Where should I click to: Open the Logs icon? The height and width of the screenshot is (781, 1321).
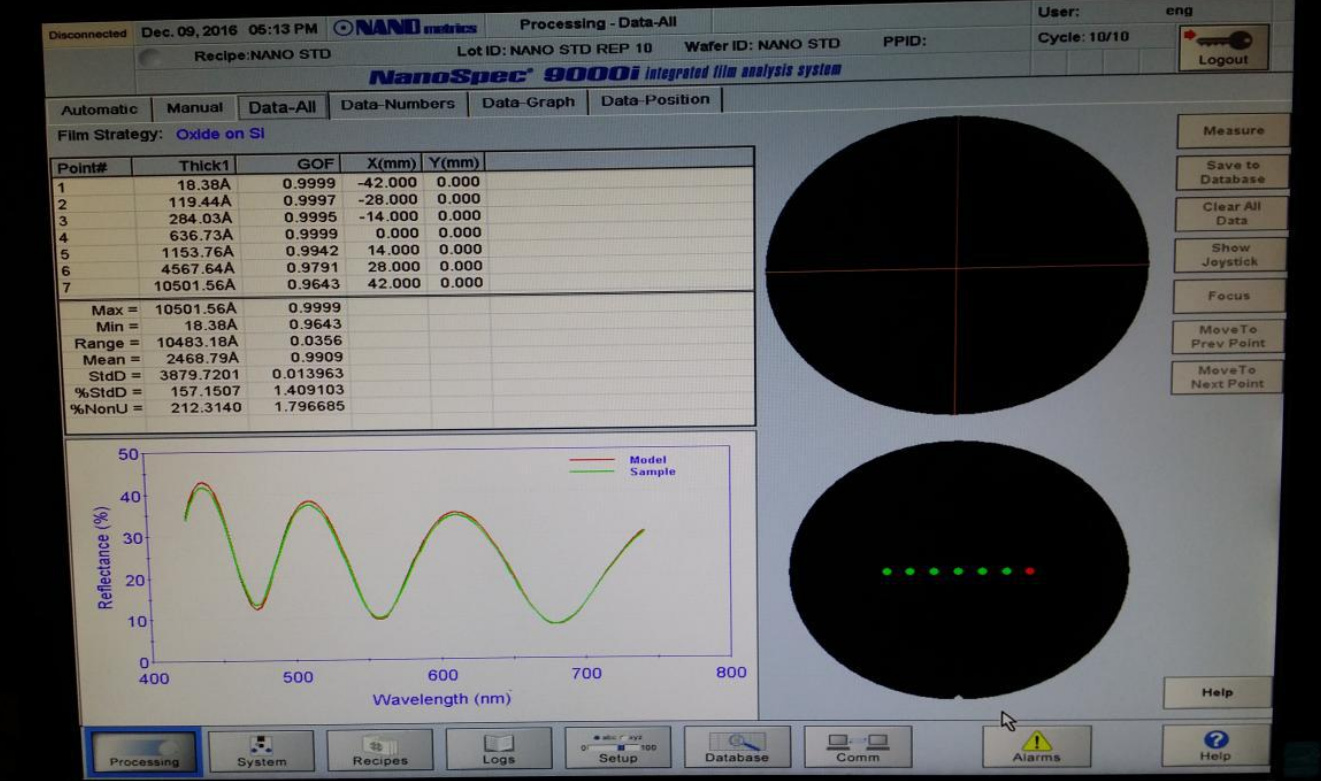pos(498,749)
